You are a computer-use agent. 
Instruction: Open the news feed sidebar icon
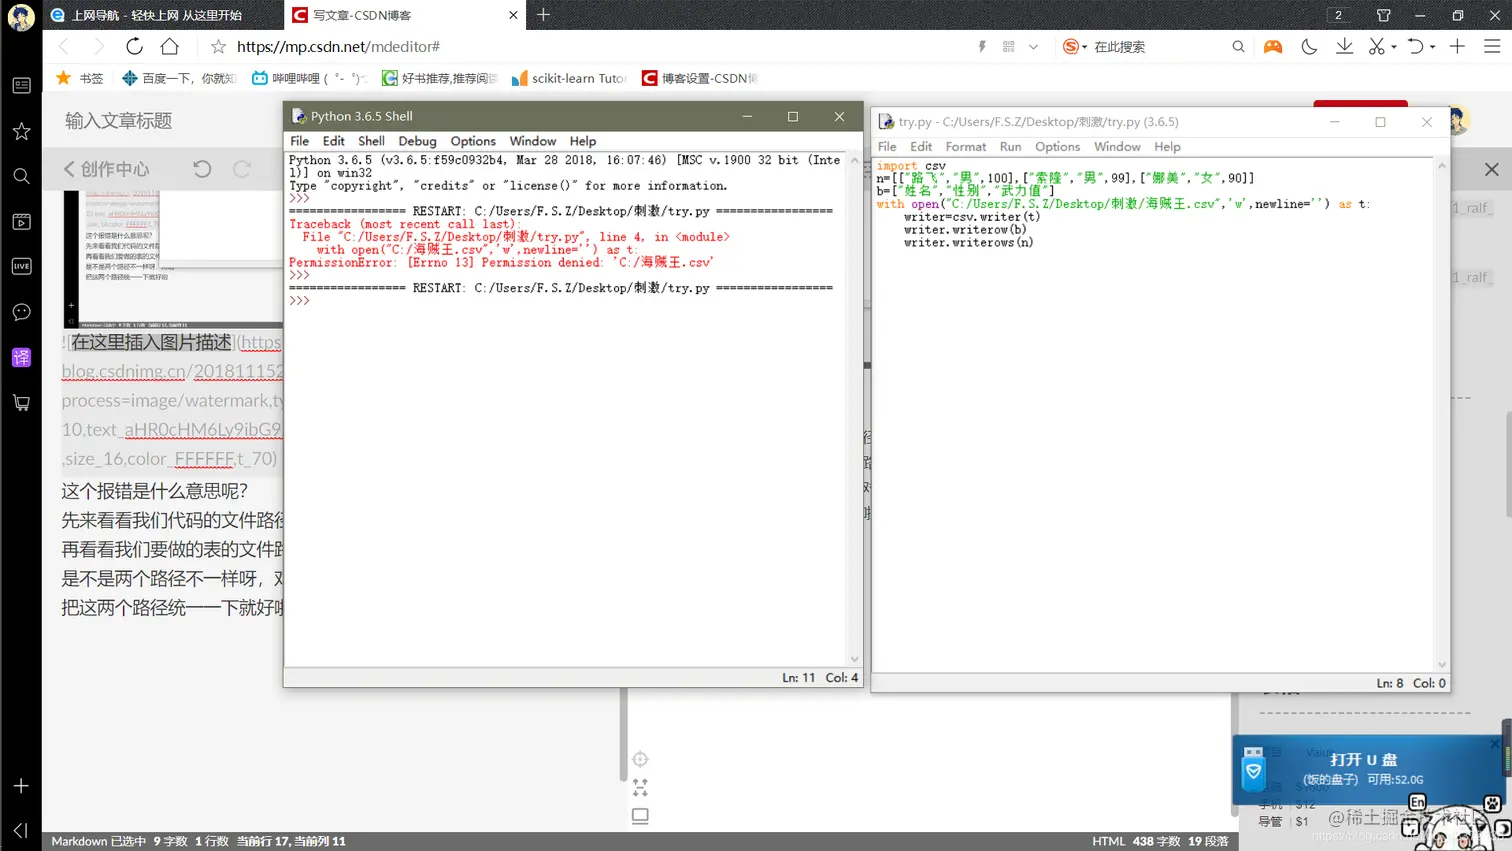pos(21,86)
